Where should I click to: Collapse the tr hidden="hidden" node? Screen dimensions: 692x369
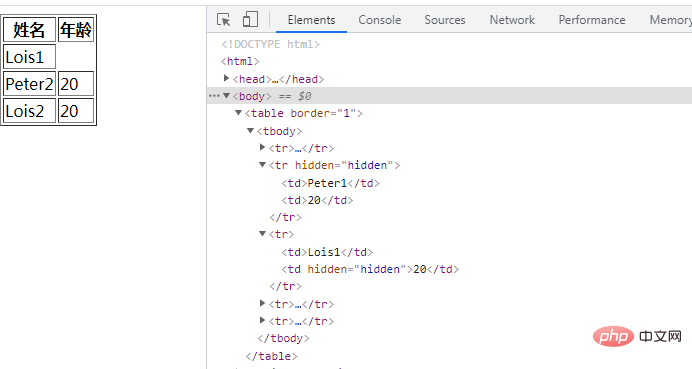click(x=262, y=165)
